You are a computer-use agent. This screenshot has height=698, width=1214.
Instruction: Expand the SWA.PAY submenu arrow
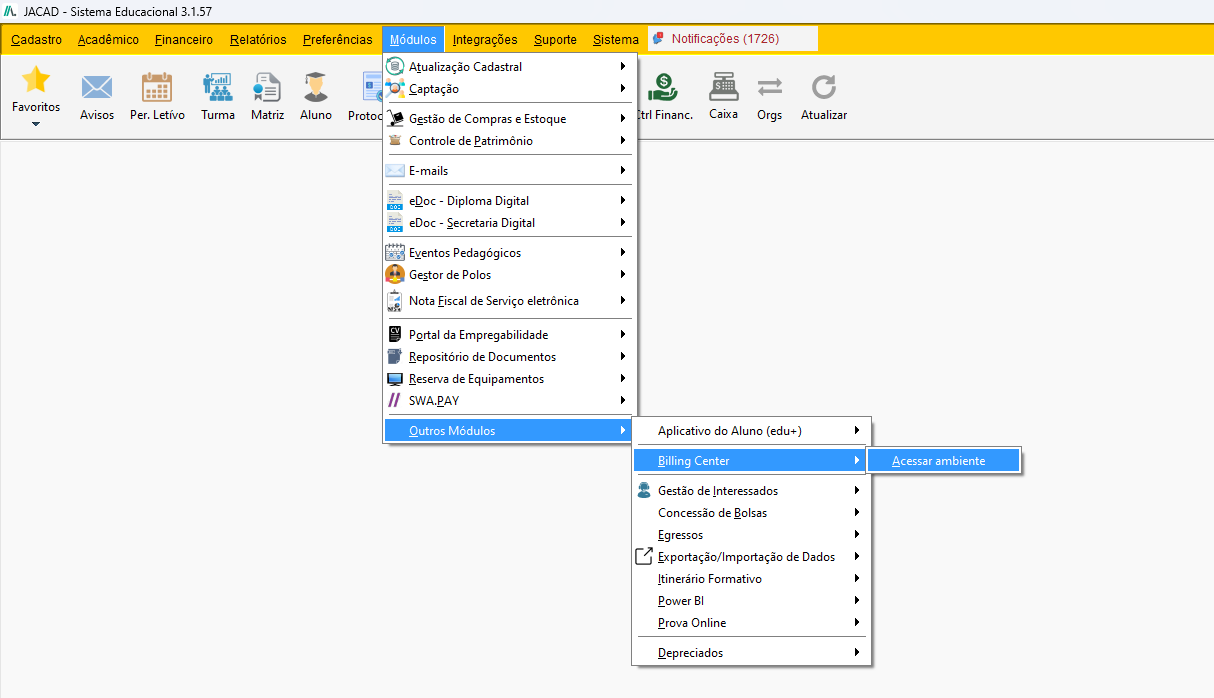[622, 401]
